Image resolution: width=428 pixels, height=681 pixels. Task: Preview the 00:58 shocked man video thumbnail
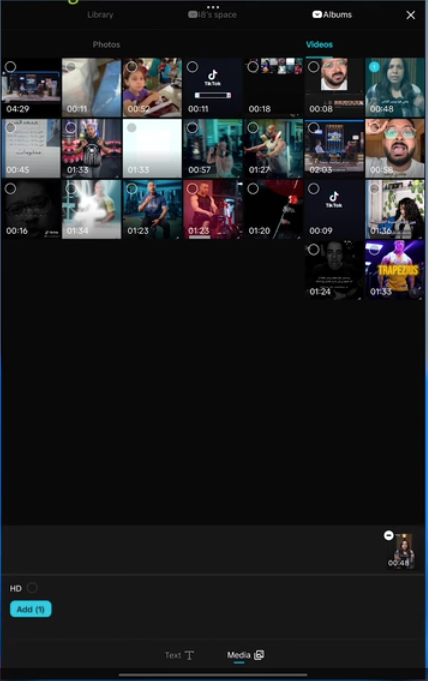pyautogui.click(x=395, y=149)
